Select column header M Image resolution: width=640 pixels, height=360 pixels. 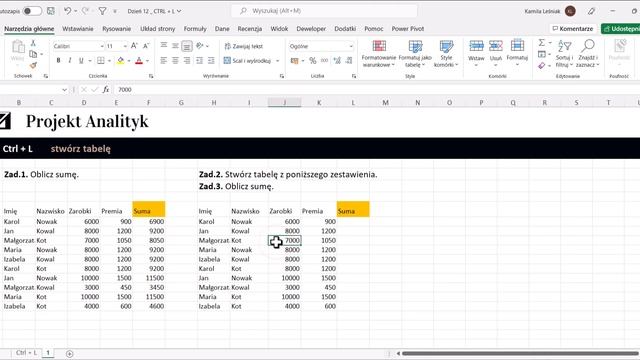pyautogui.click(x=385, y=102)
